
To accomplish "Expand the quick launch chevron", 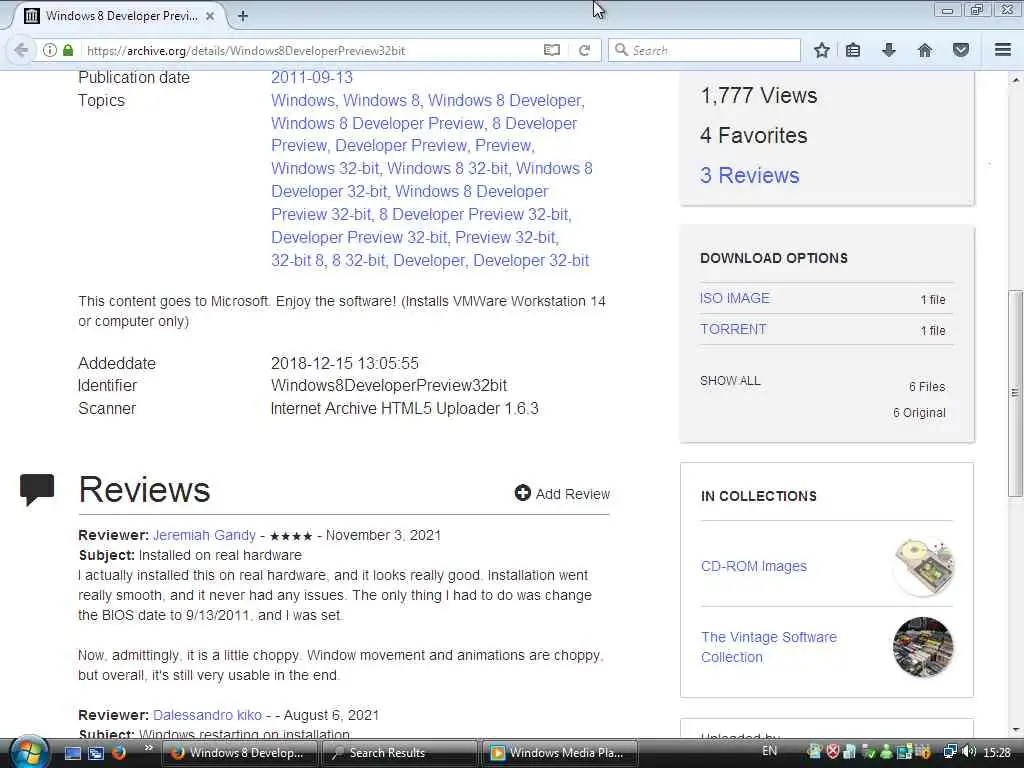I will [x=148, y=748].
